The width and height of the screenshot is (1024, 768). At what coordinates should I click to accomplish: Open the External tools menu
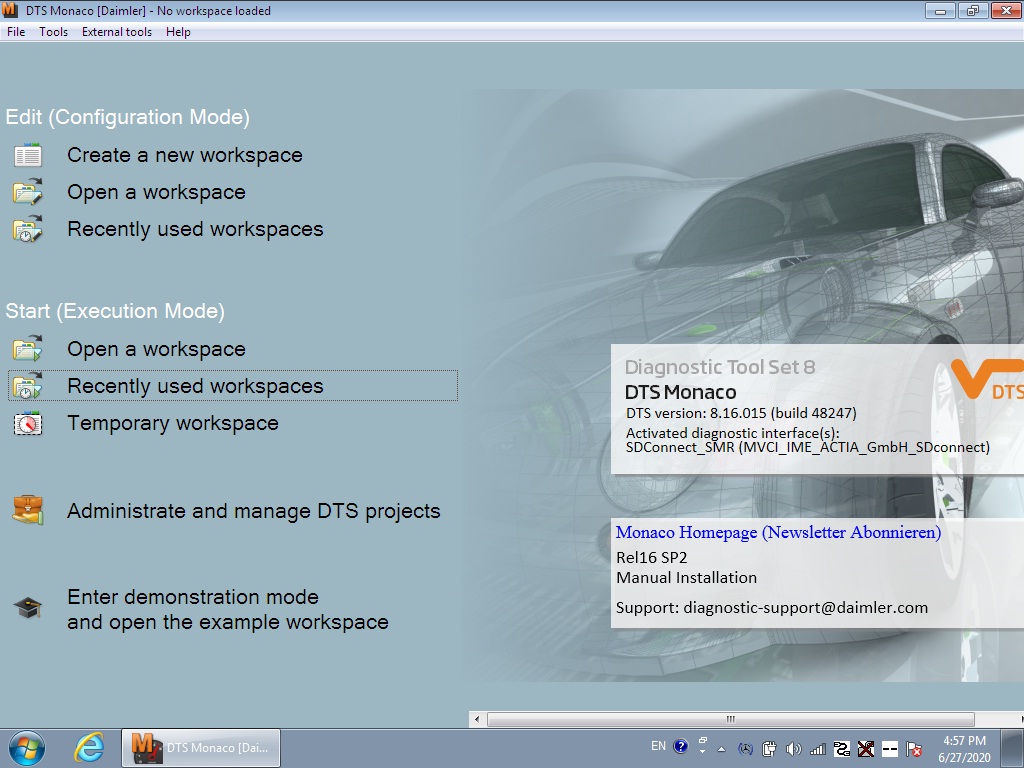pos(117,32)
